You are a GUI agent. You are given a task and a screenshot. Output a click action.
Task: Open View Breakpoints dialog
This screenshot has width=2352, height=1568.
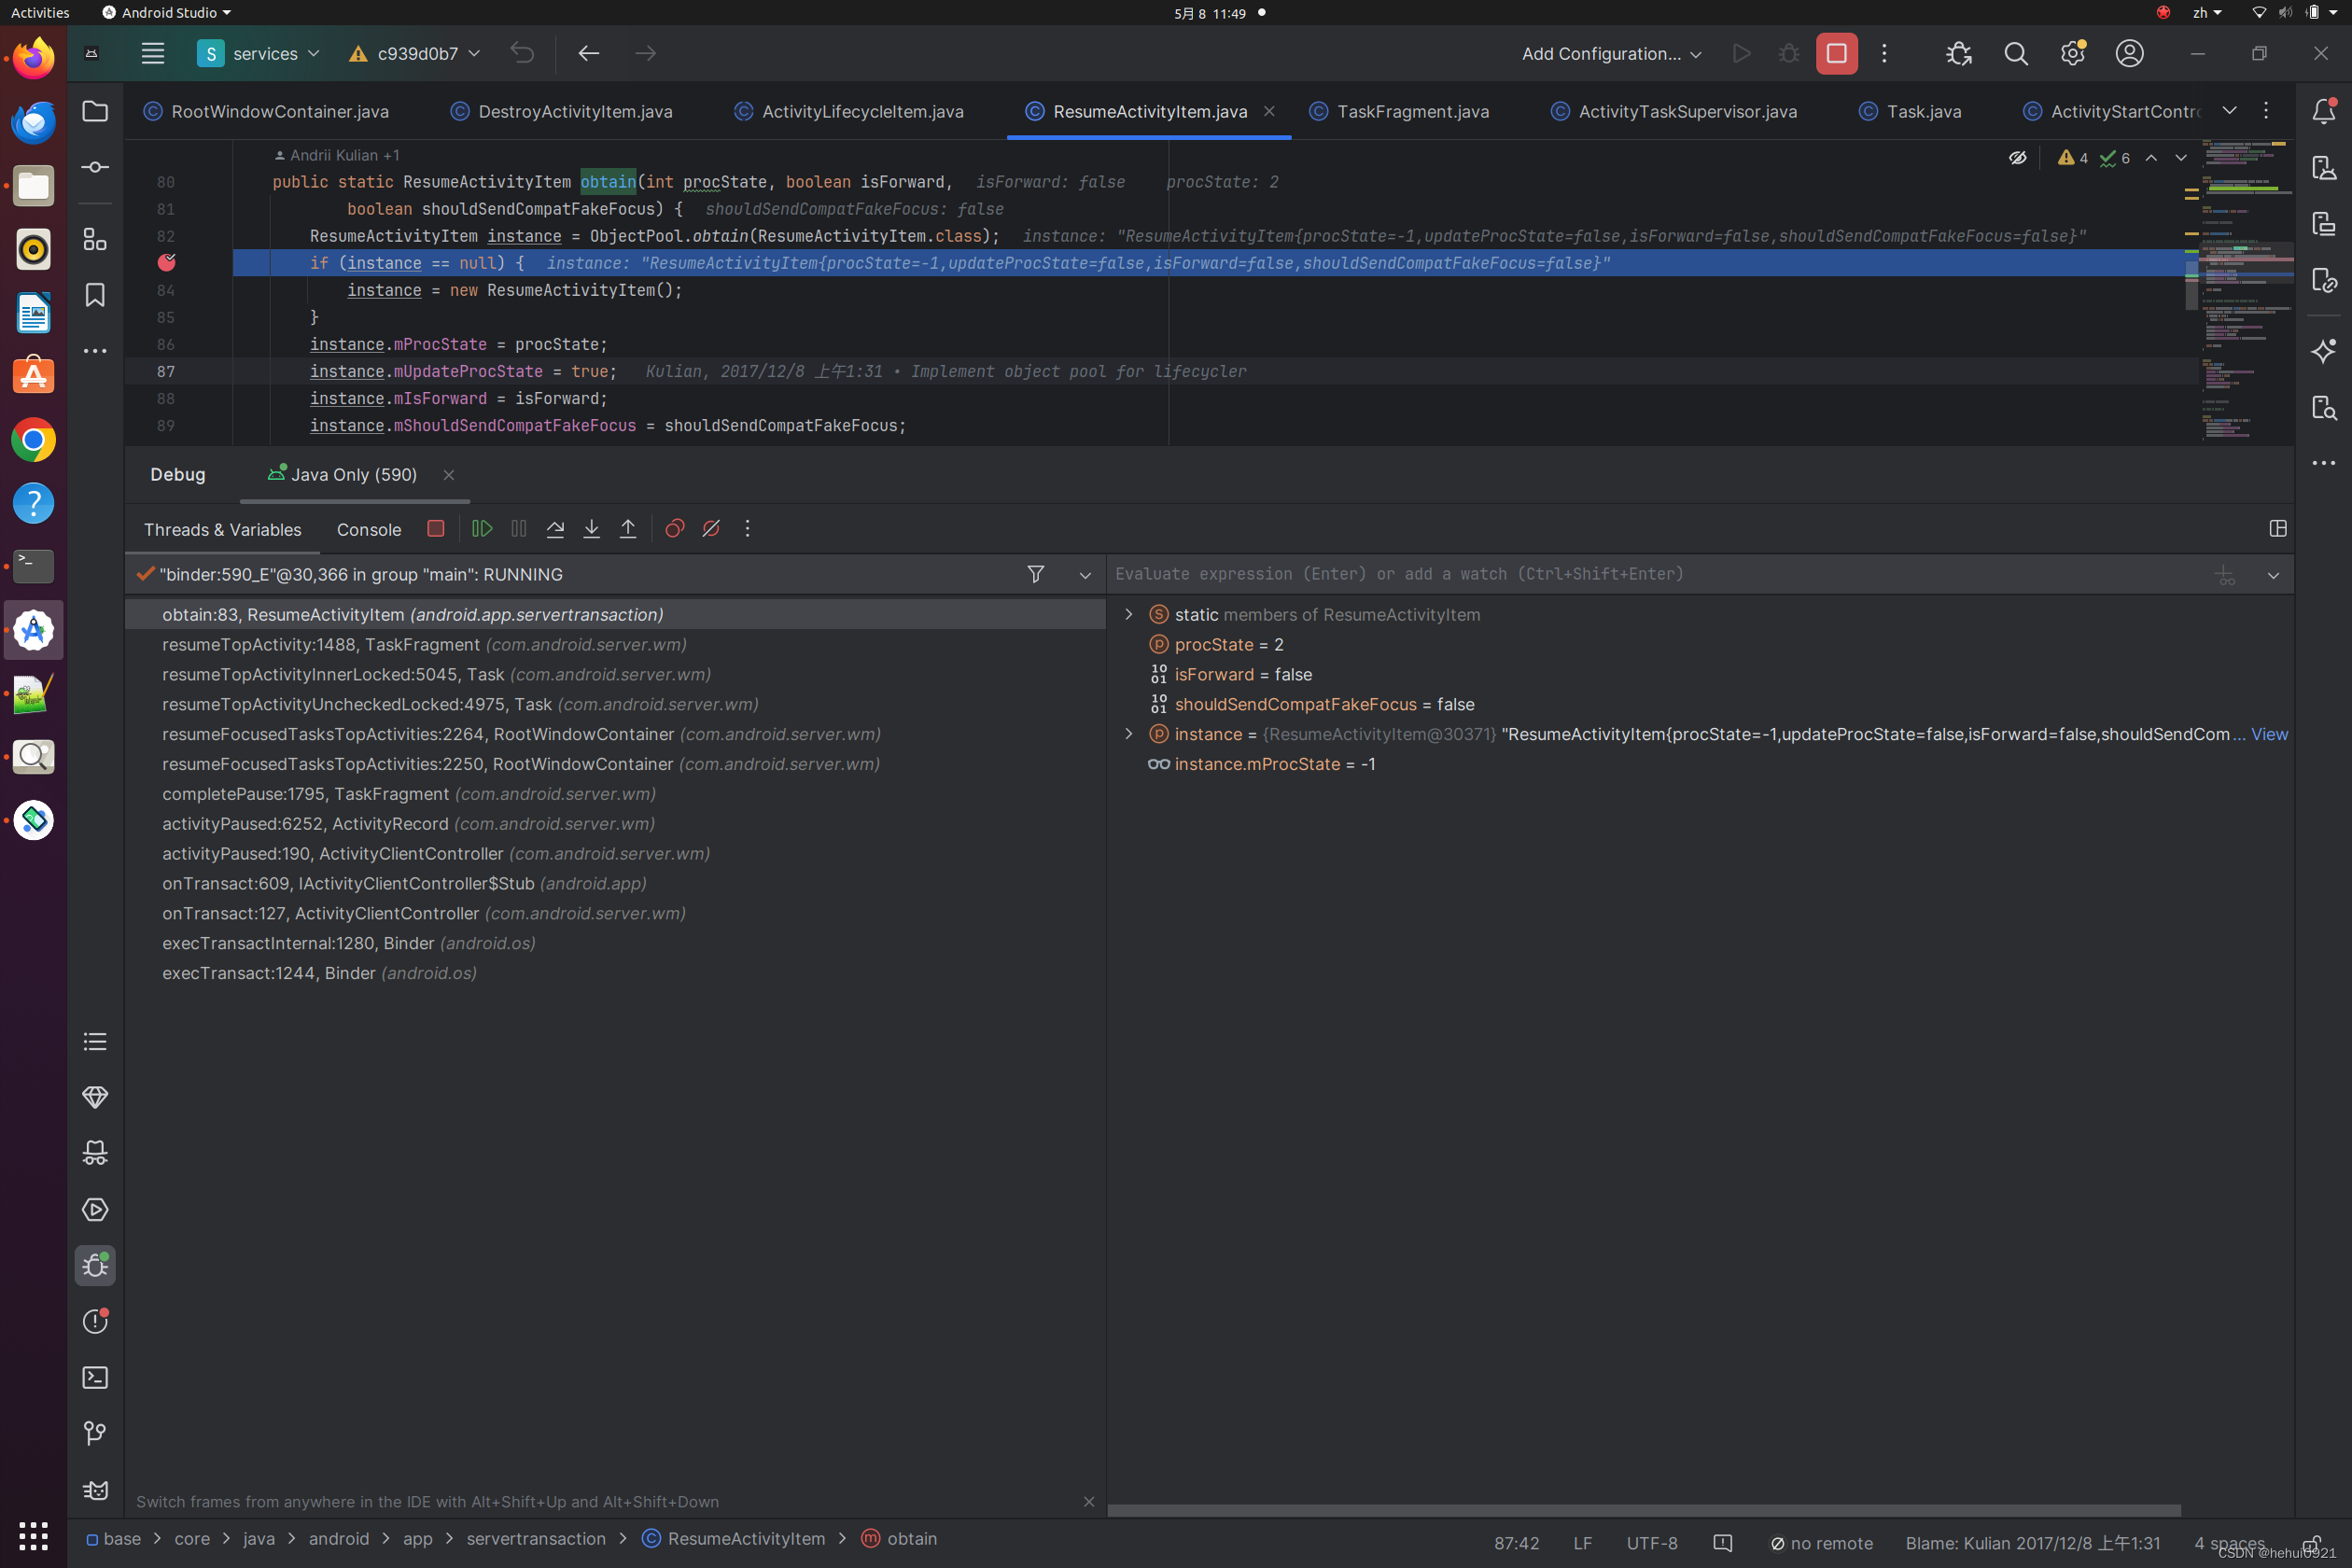[675, 529]
